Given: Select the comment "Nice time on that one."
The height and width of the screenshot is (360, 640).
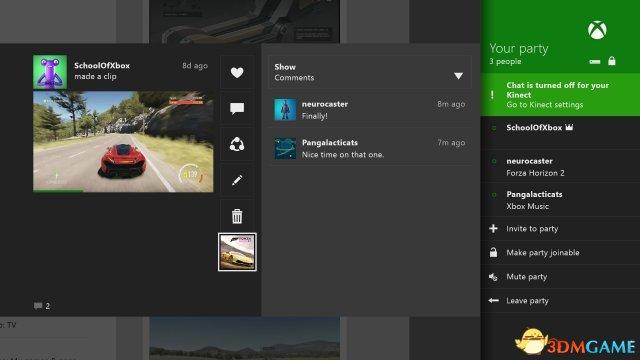Looking at the screenshot, I should 370,148.
